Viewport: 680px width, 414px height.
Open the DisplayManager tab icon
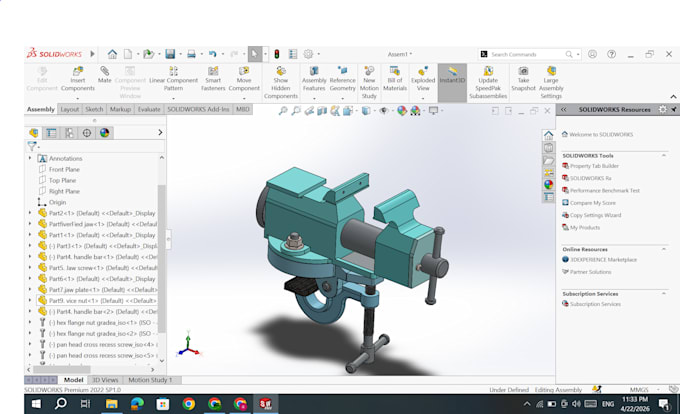tap(105, 133)
